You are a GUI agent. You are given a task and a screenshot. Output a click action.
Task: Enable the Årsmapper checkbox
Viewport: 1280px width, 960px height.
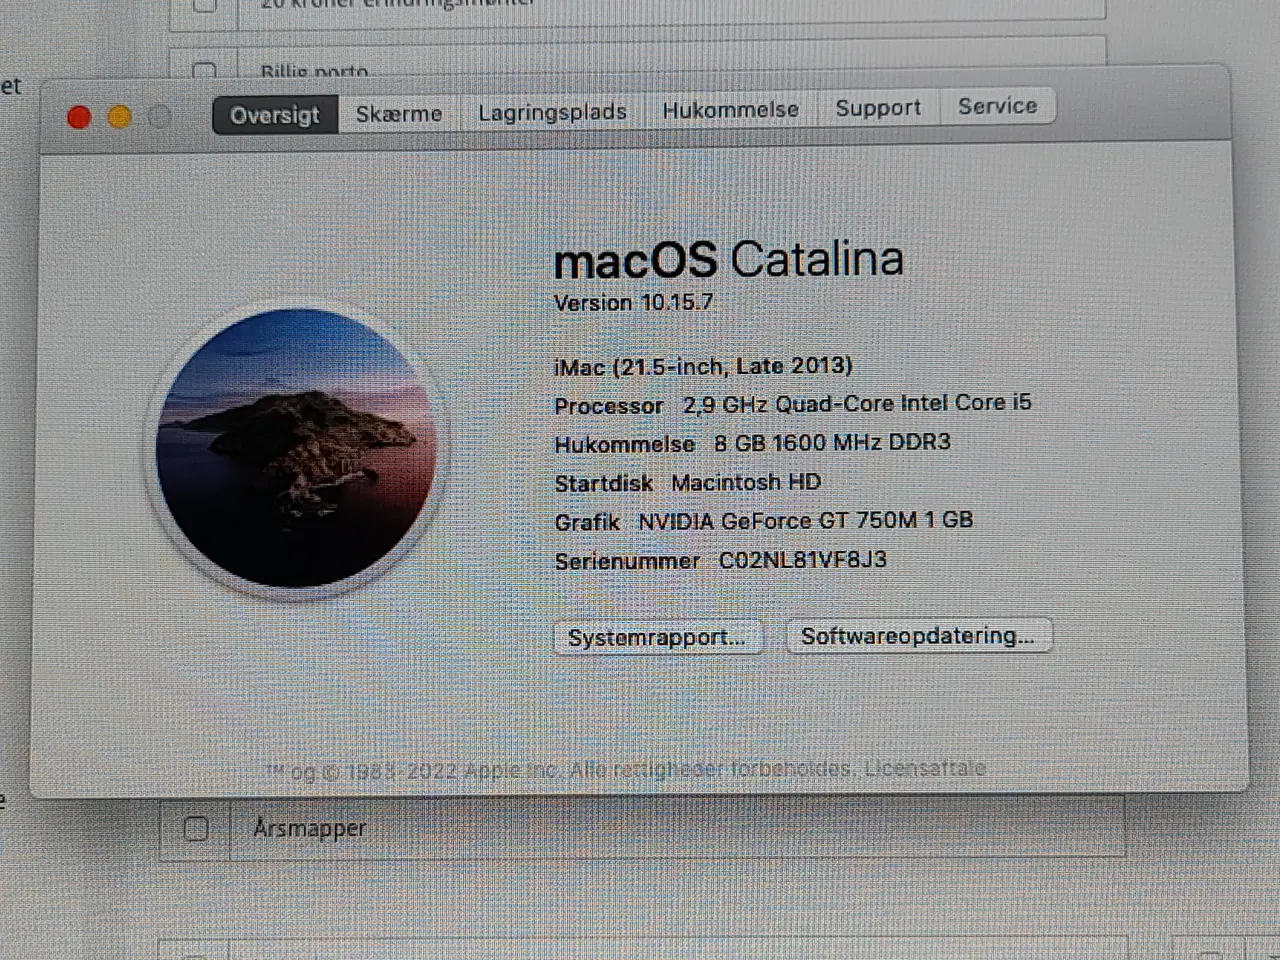pyautogui.click(x=196, y=828)
